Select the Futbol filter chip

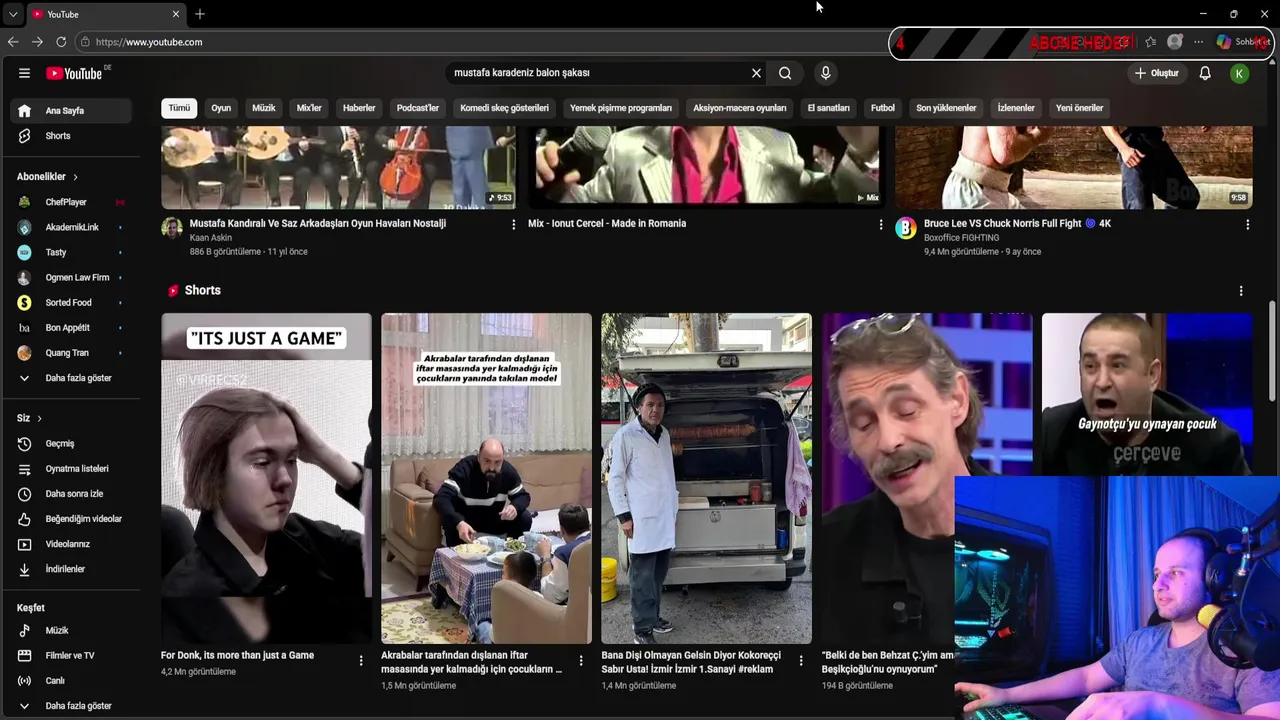[883, 108]
